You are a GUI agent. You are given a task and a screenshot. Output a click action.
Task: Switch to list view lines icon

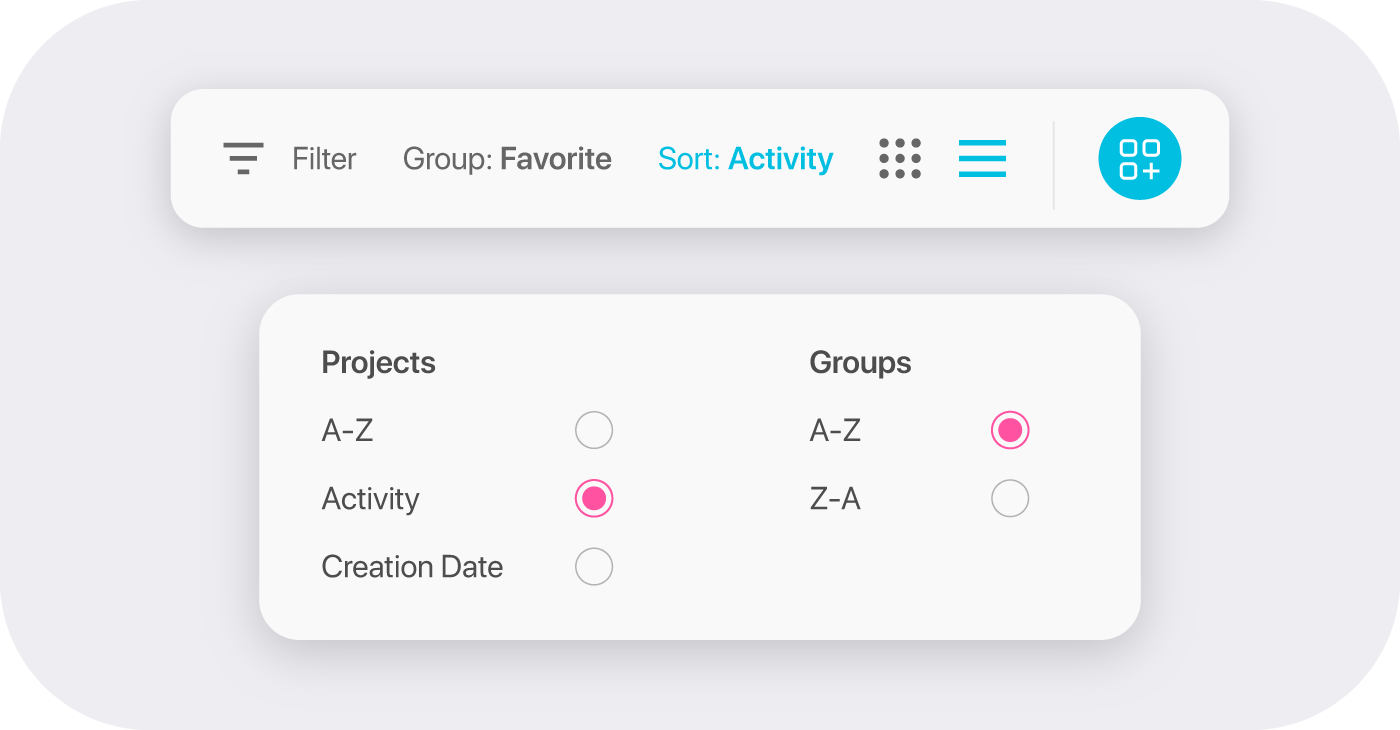tap(982, 159)
